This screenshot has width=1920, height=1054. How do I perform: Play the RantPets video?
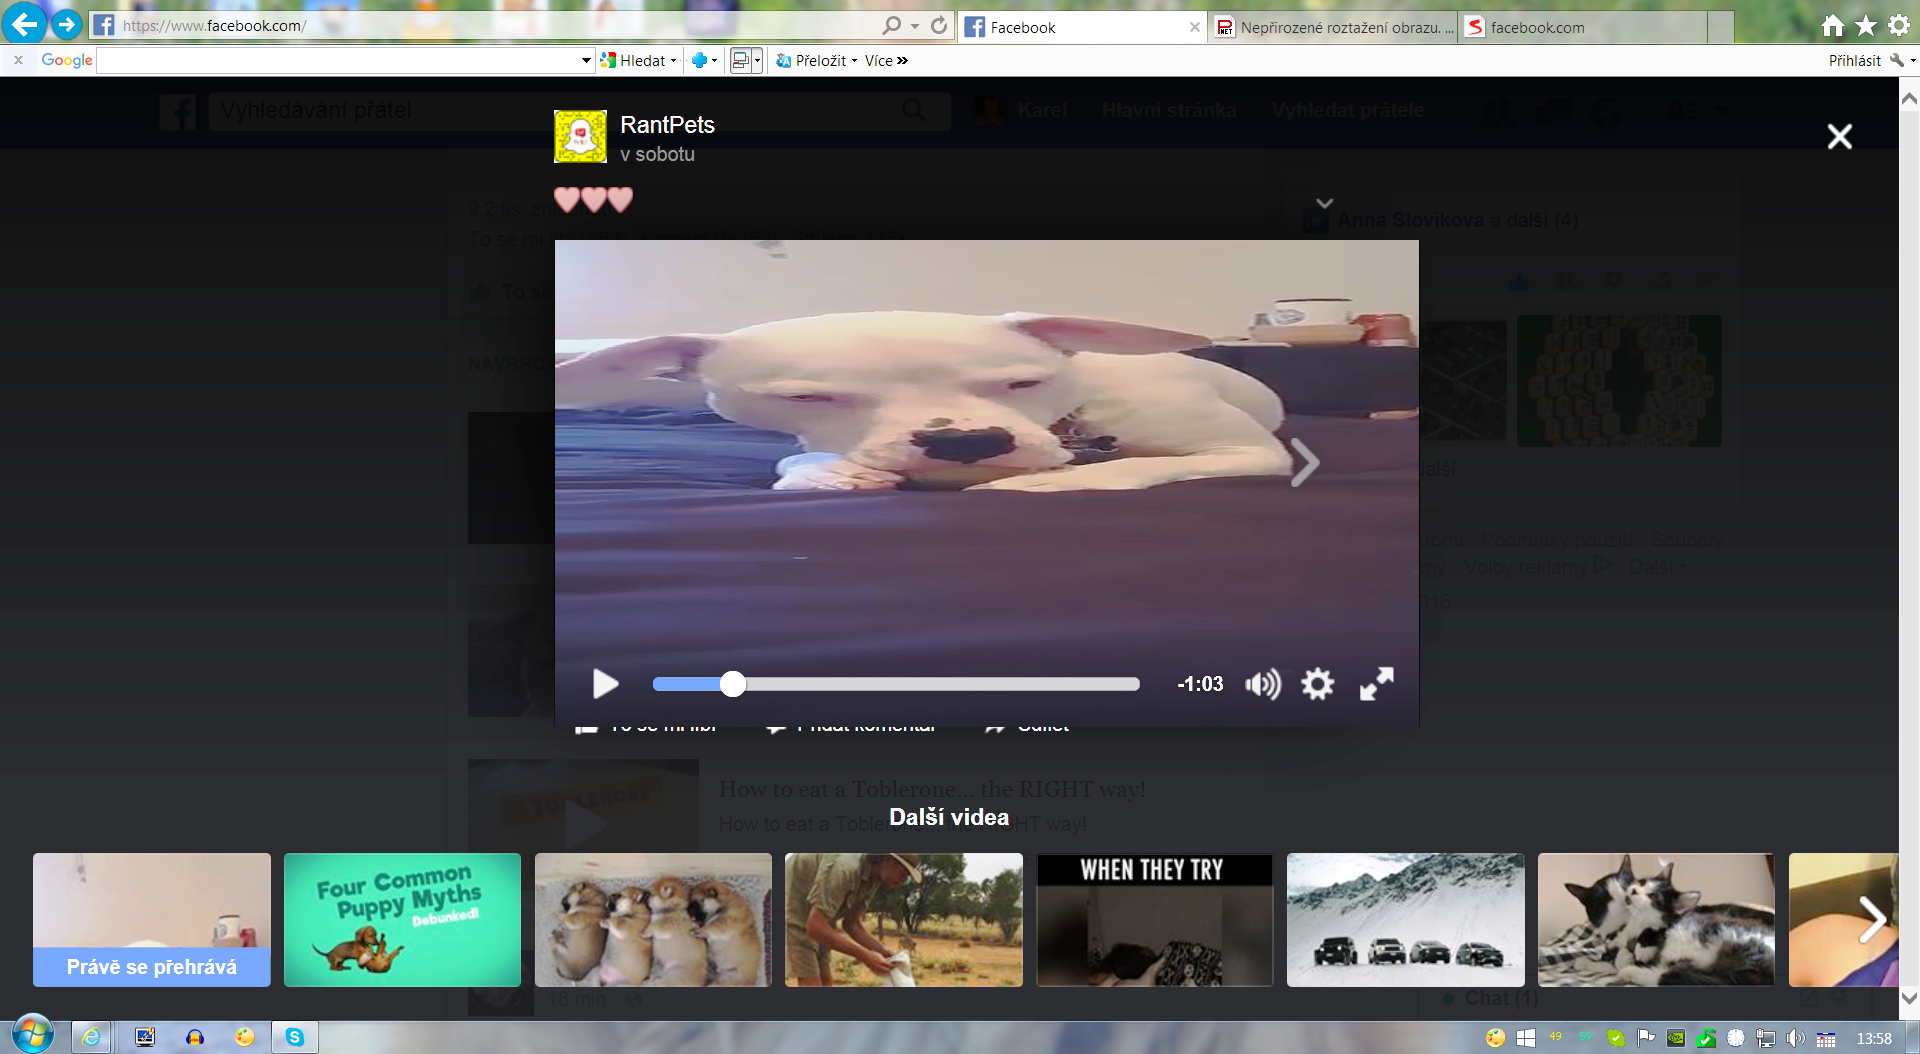tap(605, 684)
